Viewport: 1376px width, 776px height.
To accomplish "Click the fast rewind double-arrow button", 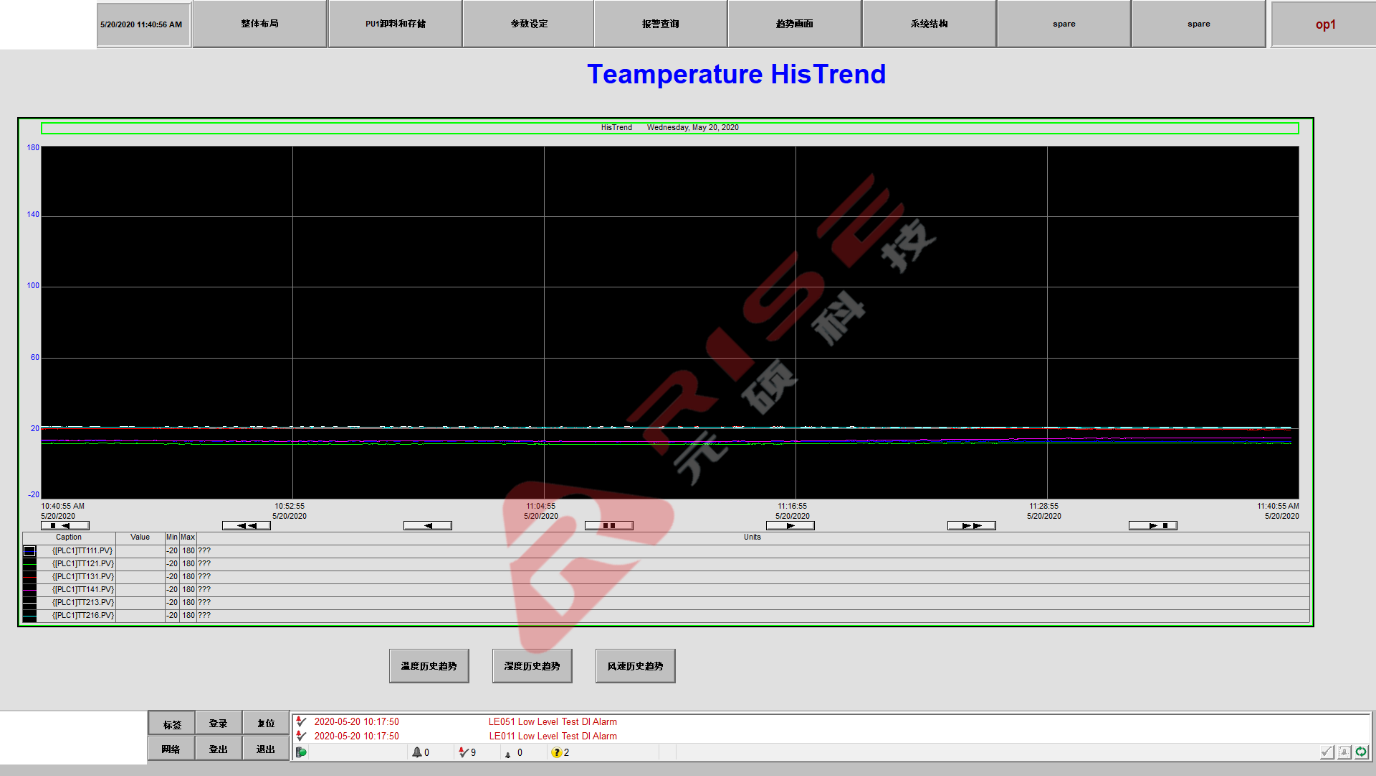I will tap(246, 525).
